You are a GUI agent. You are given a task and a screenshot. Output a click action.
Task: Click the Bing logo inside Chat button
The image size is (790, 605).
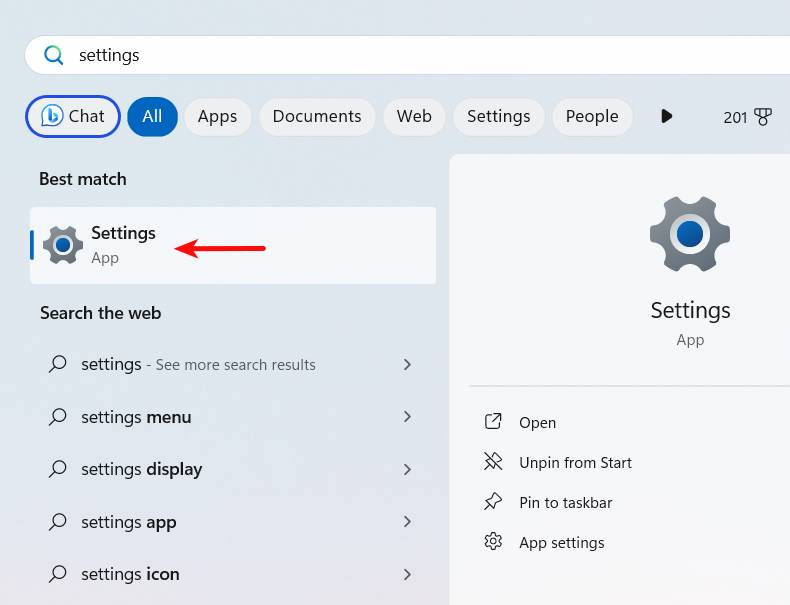(x=51, y=116)
